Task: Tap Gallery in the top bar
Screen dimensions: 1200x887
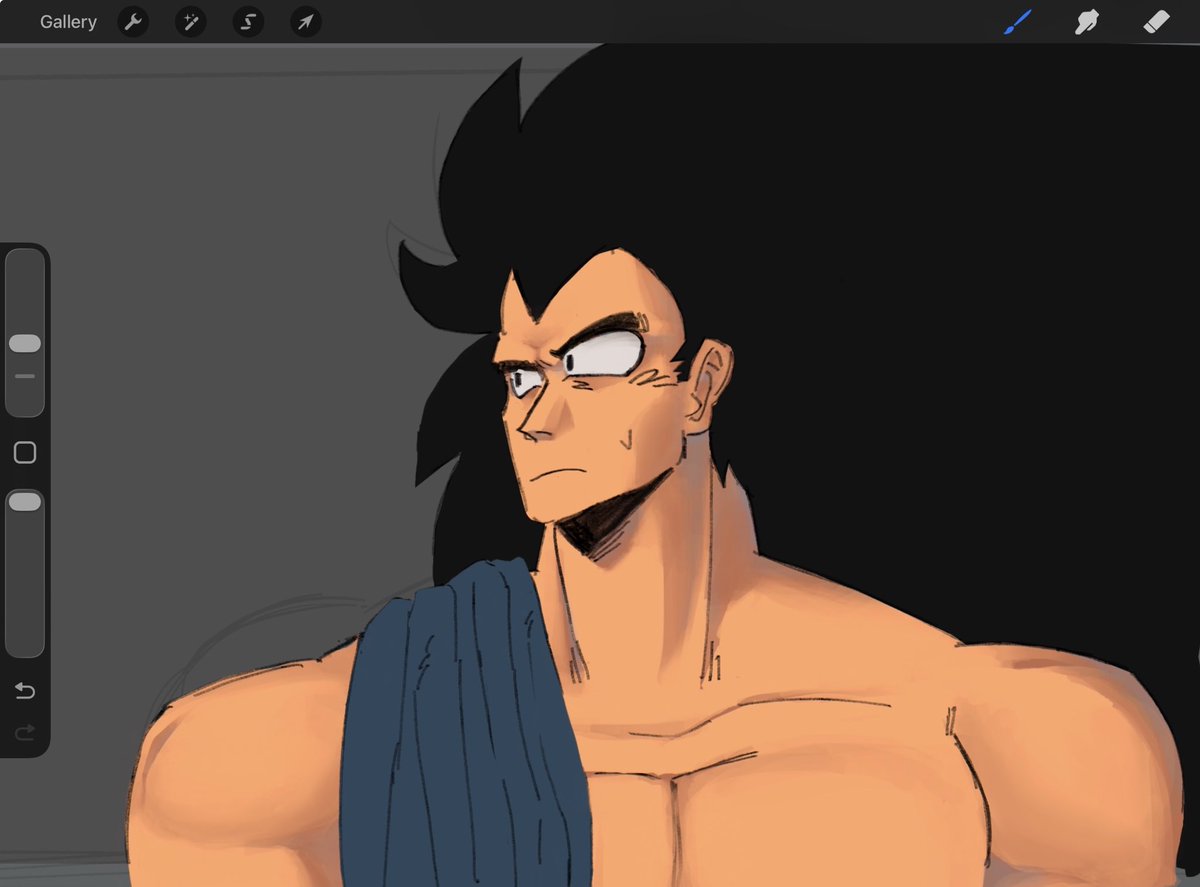Action: coord(68,21)
